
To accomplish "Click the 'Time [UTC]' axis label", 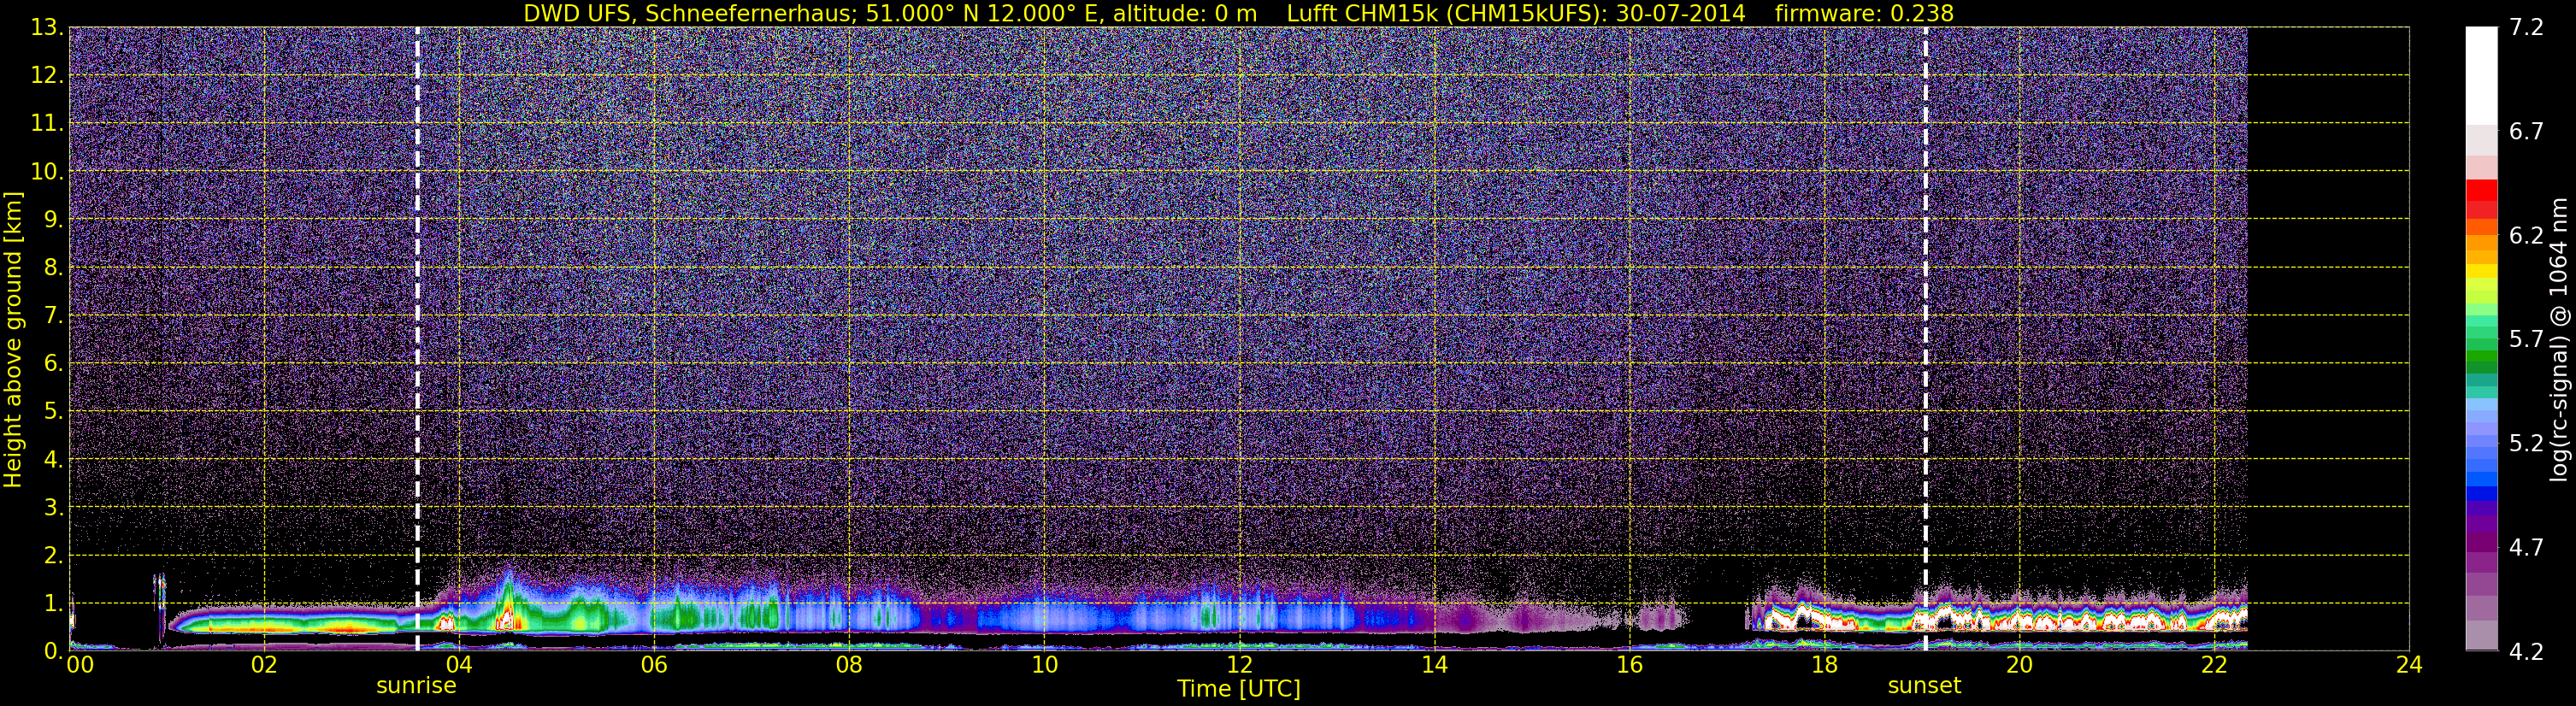I will pyautogui.click(x=1238, y=689).
